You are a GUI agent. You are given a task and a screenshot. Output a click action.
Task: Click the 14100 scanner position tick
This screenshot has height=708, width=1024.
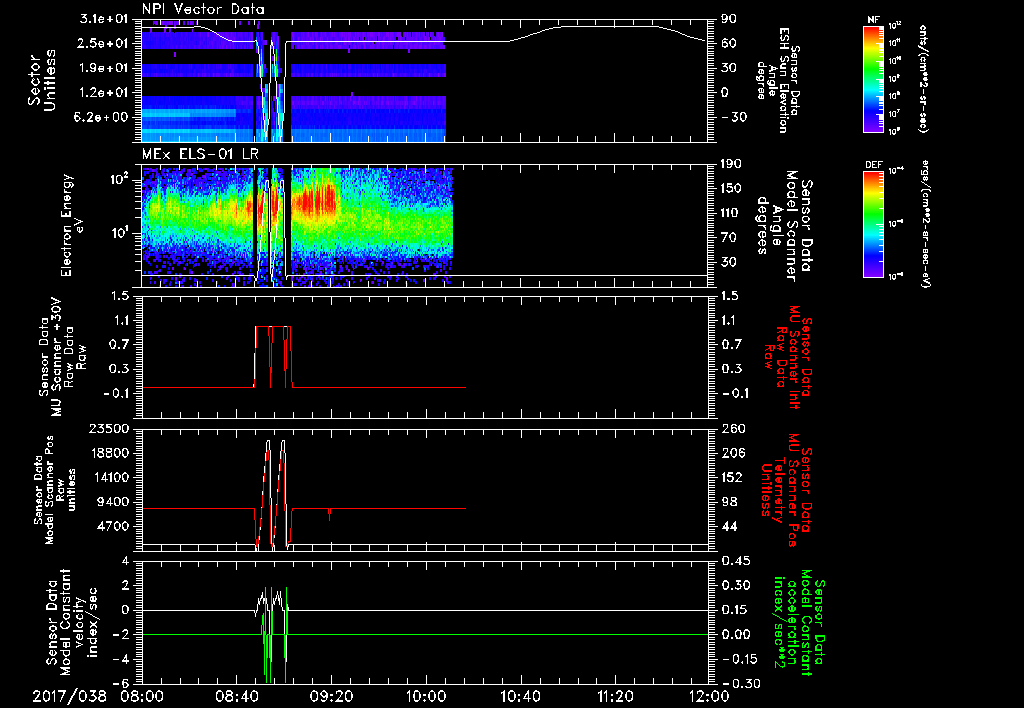pyautogui.click(x=110, y=477)
